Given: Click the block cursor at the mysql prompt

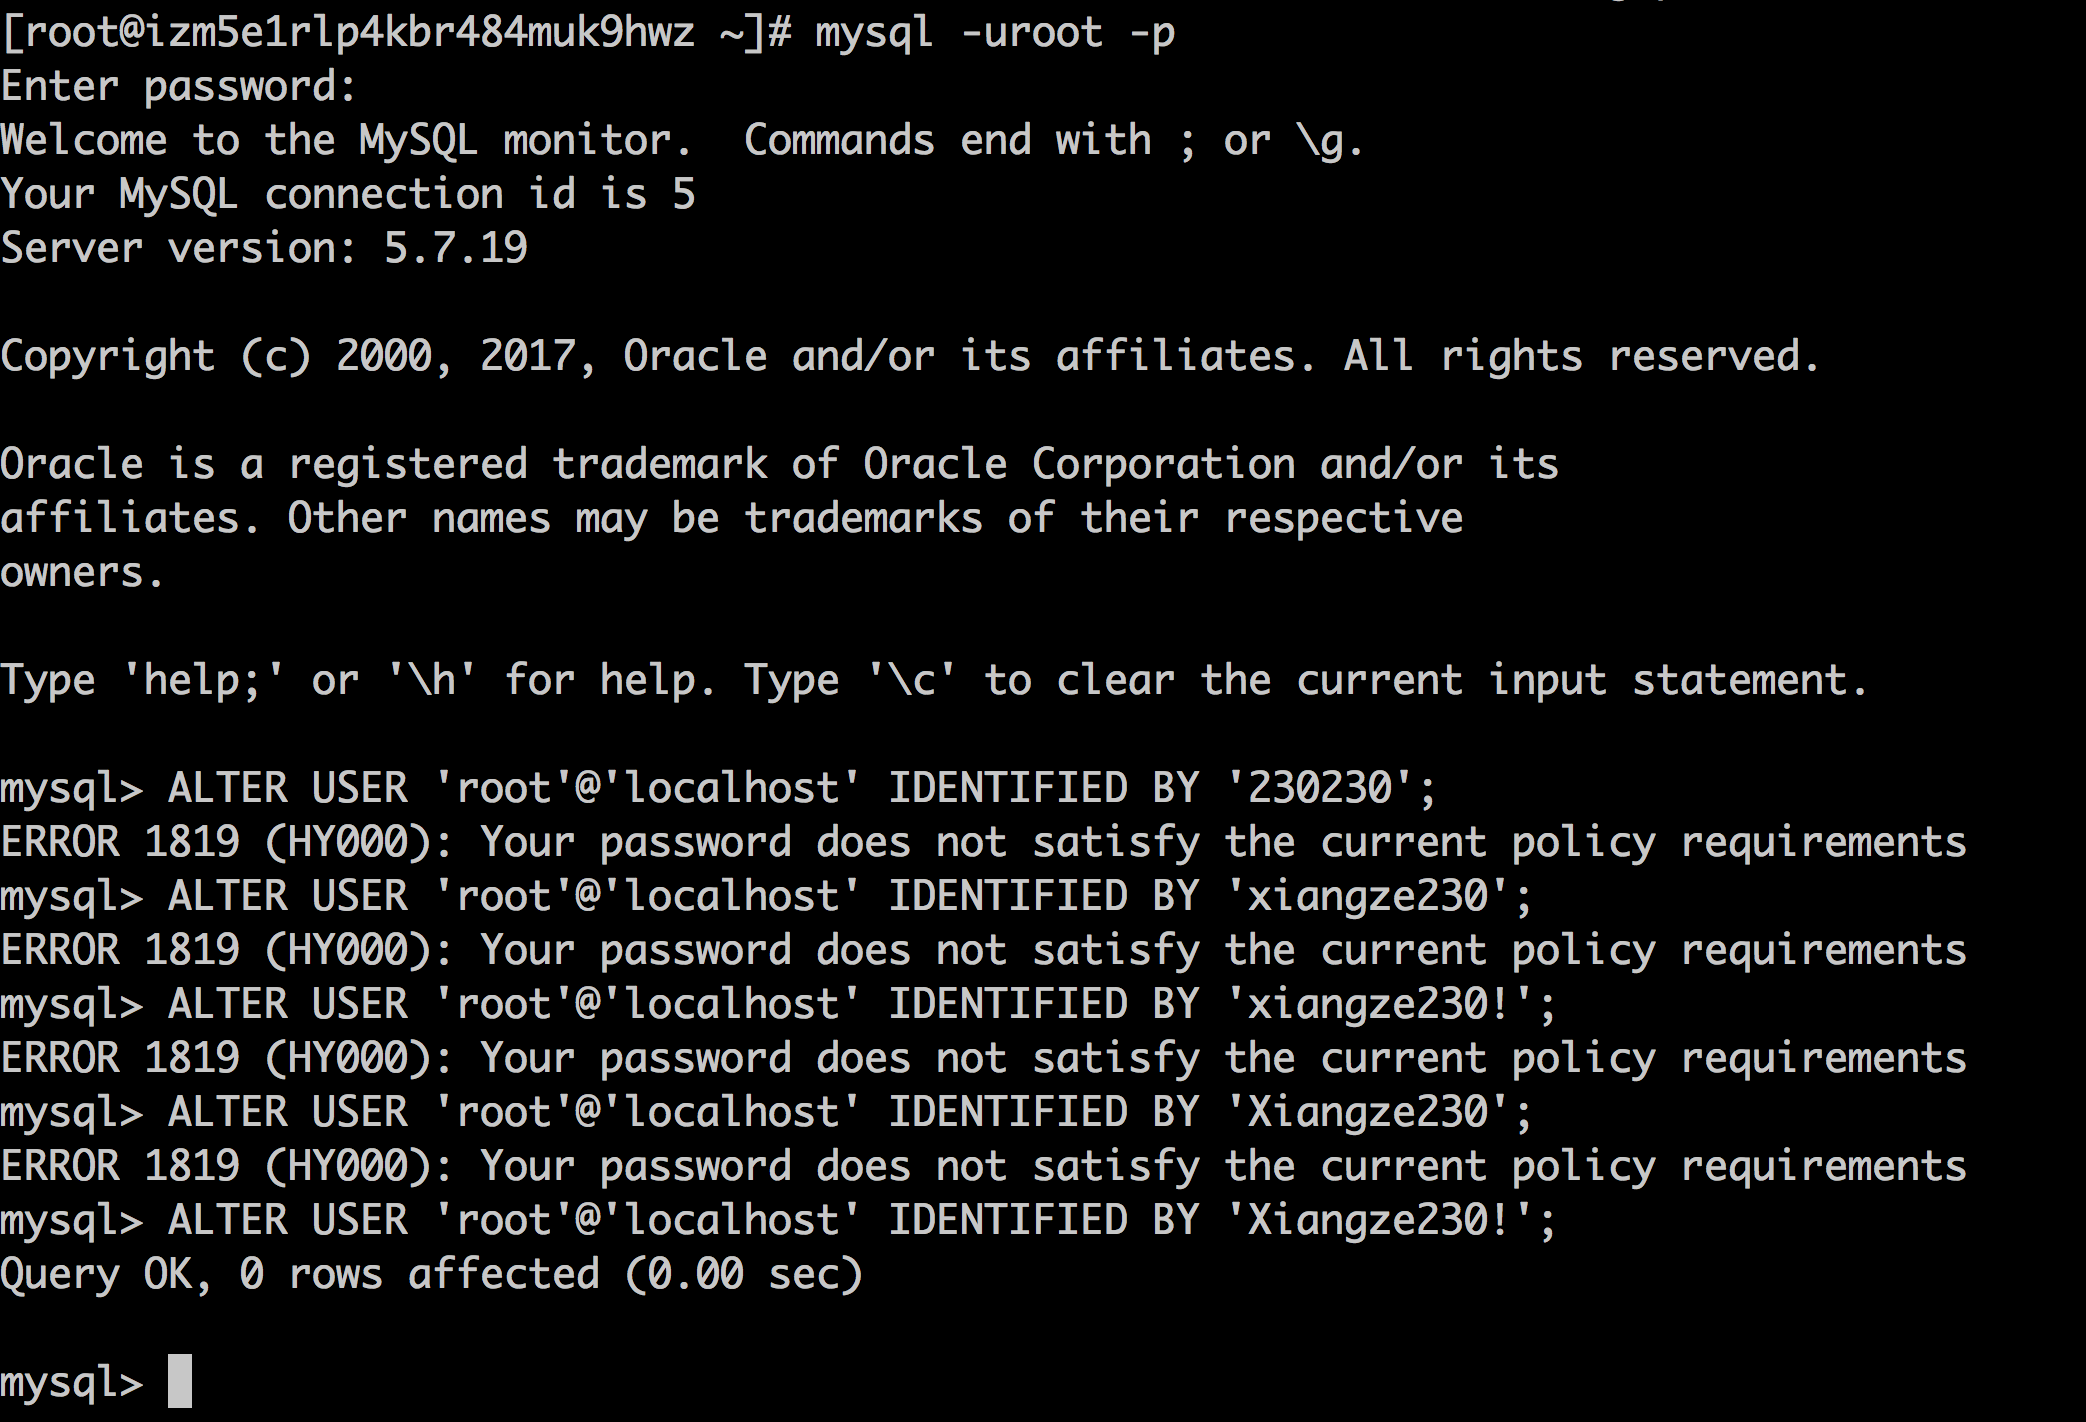Looking at the screenshot, I should [179, 1381].
